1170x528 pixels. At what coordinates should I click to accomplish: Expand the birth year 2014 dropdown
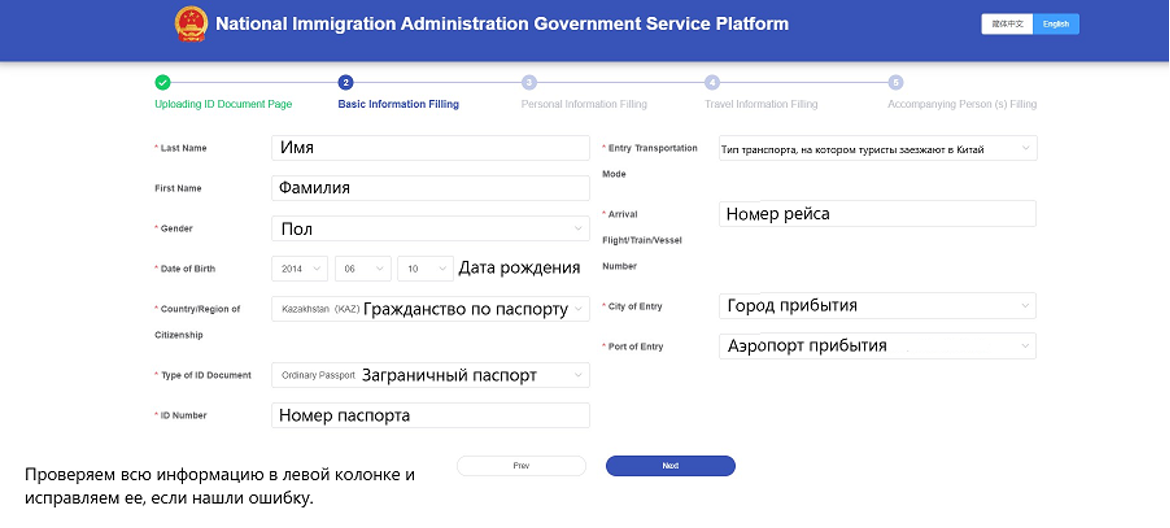(300, 268)
